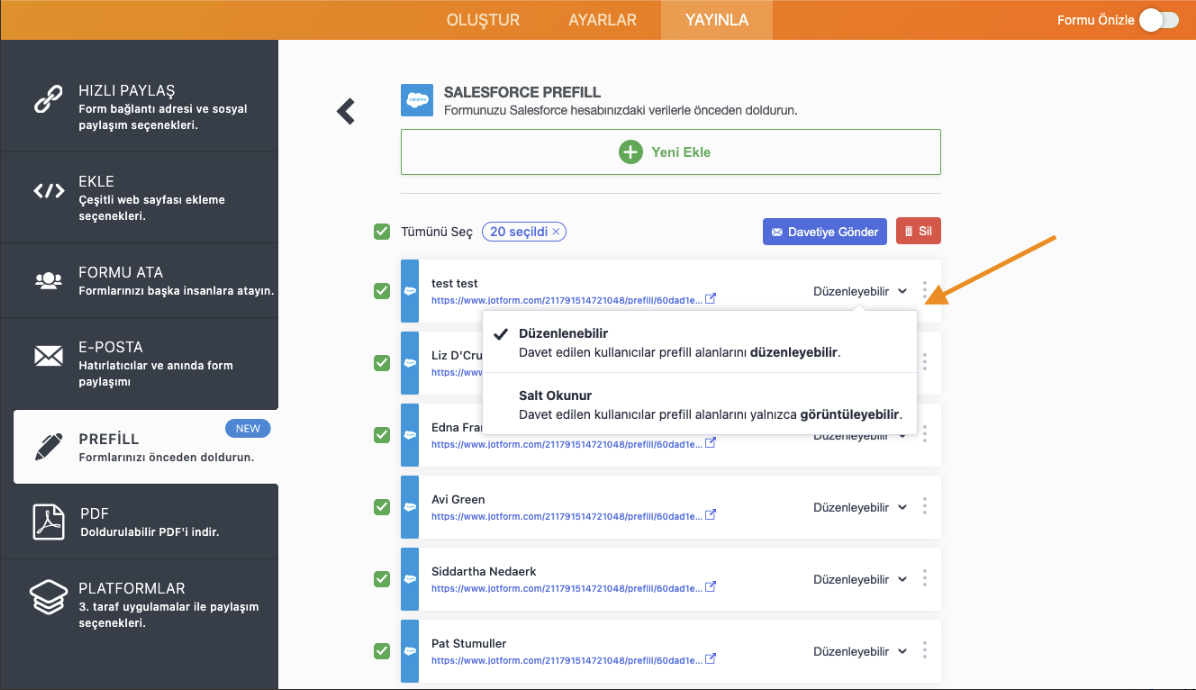This screenshot has height=690, width=1196.
Task: Click chain link icon for Hızlı Paylaş
Action: click(48, 100)
